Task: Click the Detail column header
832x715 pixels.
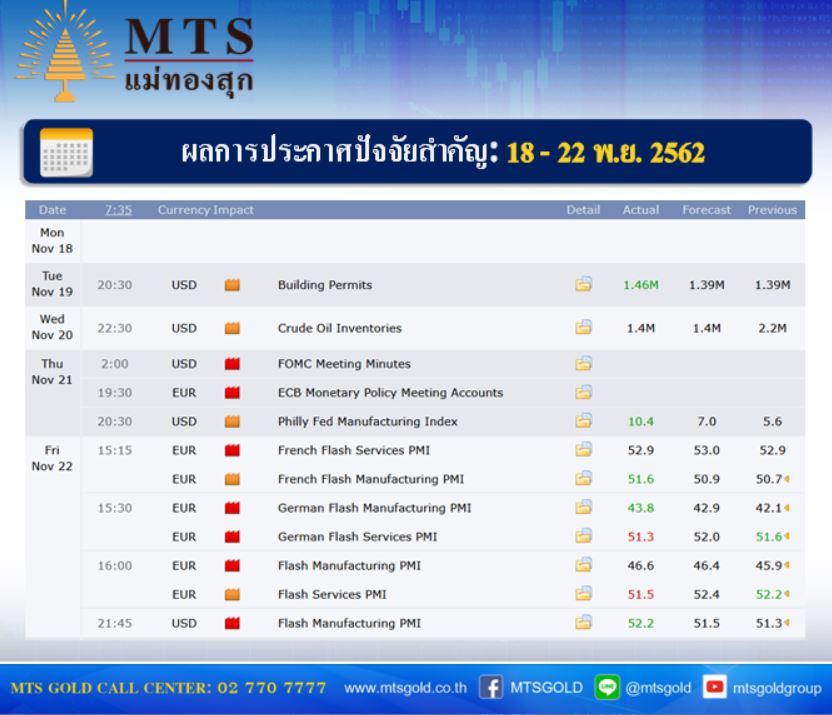Action: tap(583, 210)
